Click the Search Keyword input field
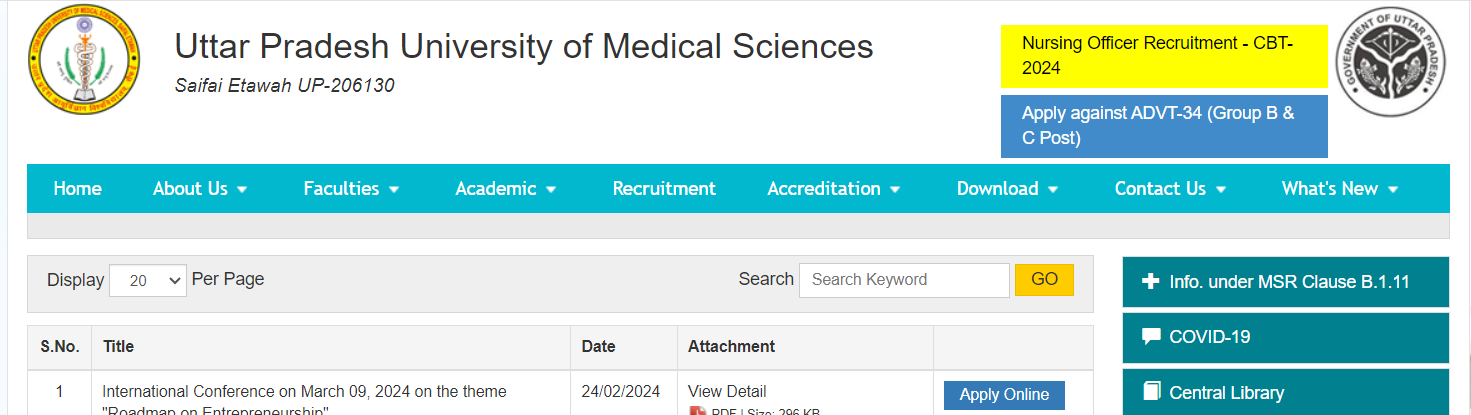 (x=904, y=280)
